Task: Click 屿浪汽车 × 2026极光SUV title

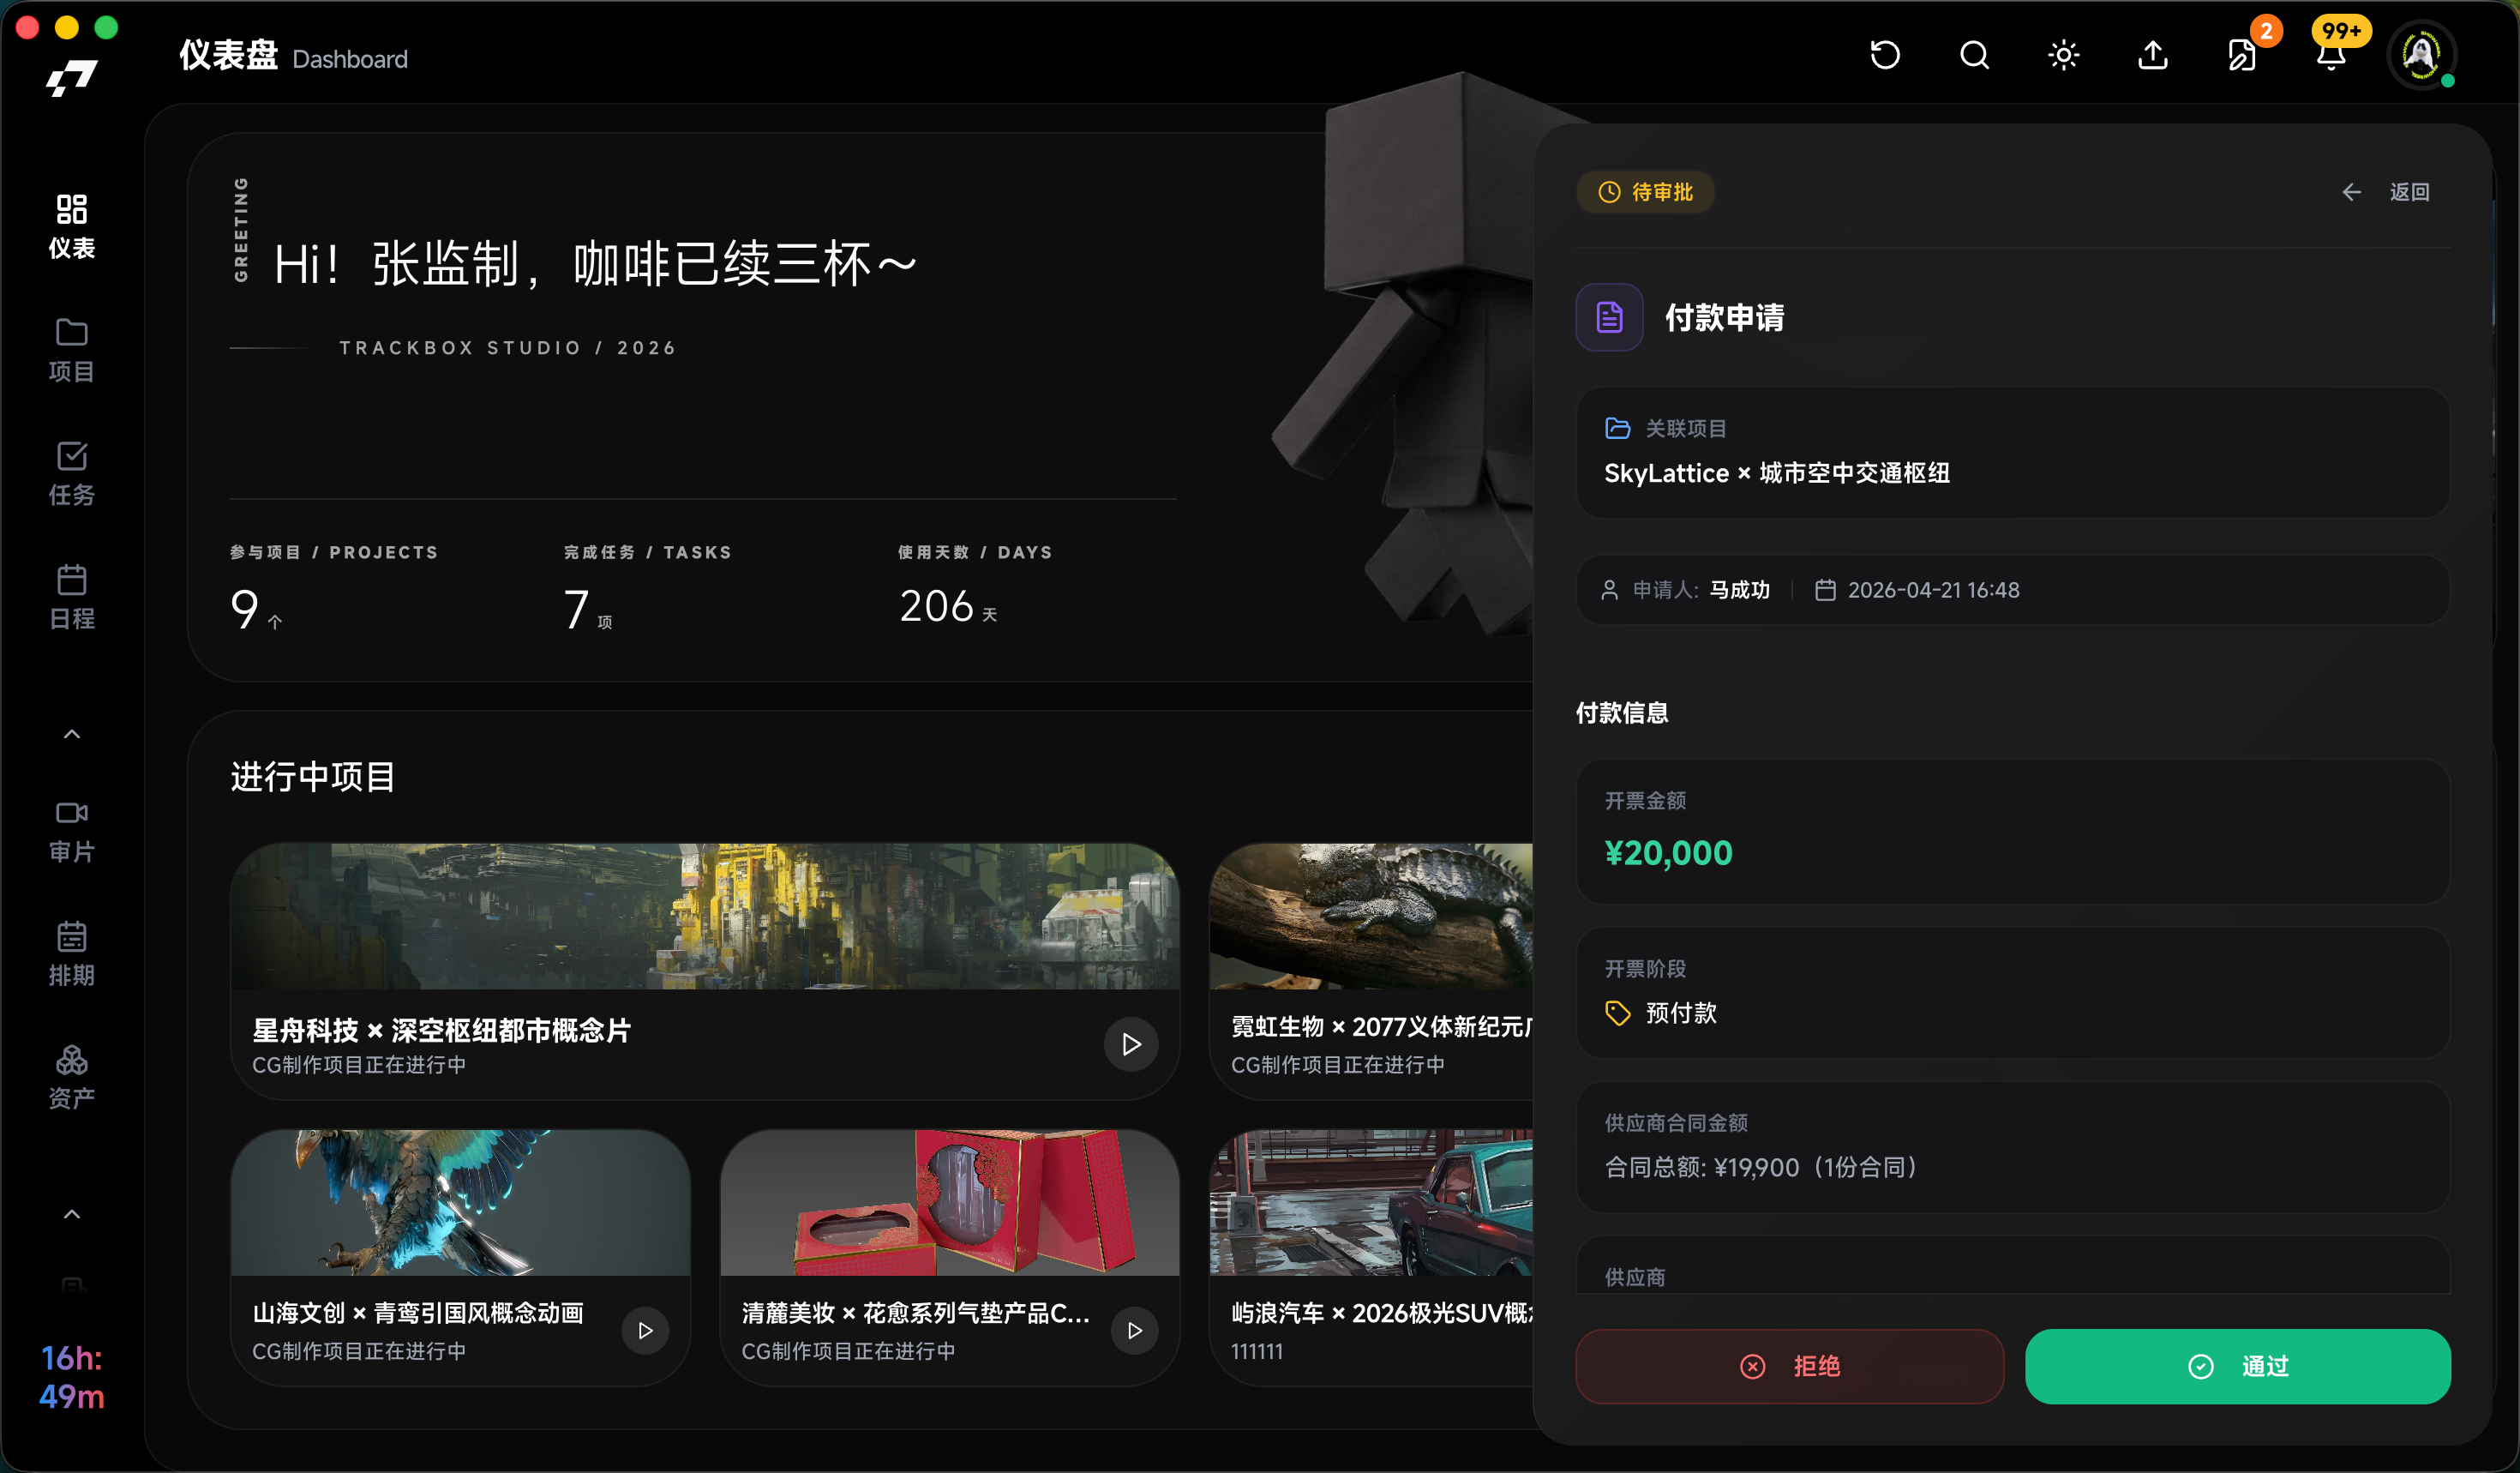Action: pyautogui.click(x=1381, y=1313)
